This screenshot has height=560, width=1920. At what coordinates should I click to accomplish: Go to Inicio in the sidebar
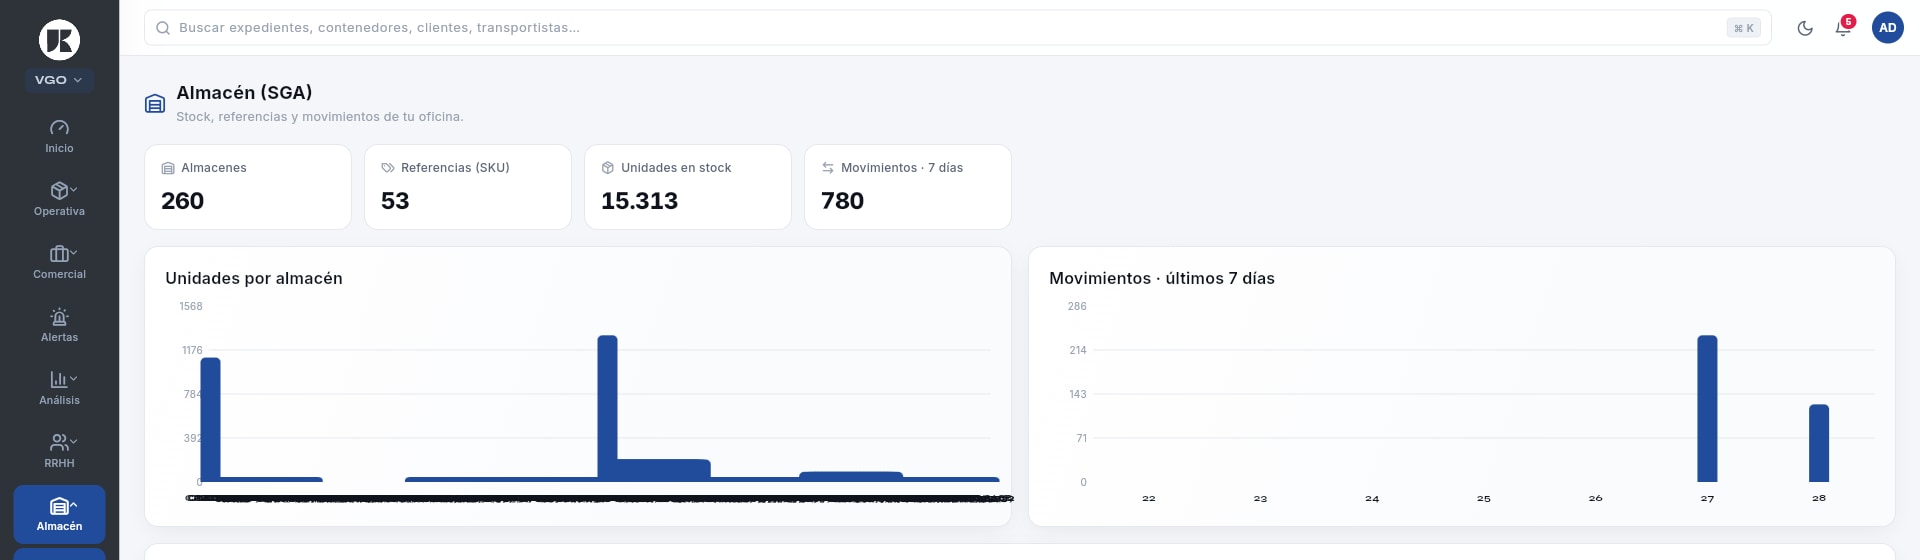tap(59, 137)
